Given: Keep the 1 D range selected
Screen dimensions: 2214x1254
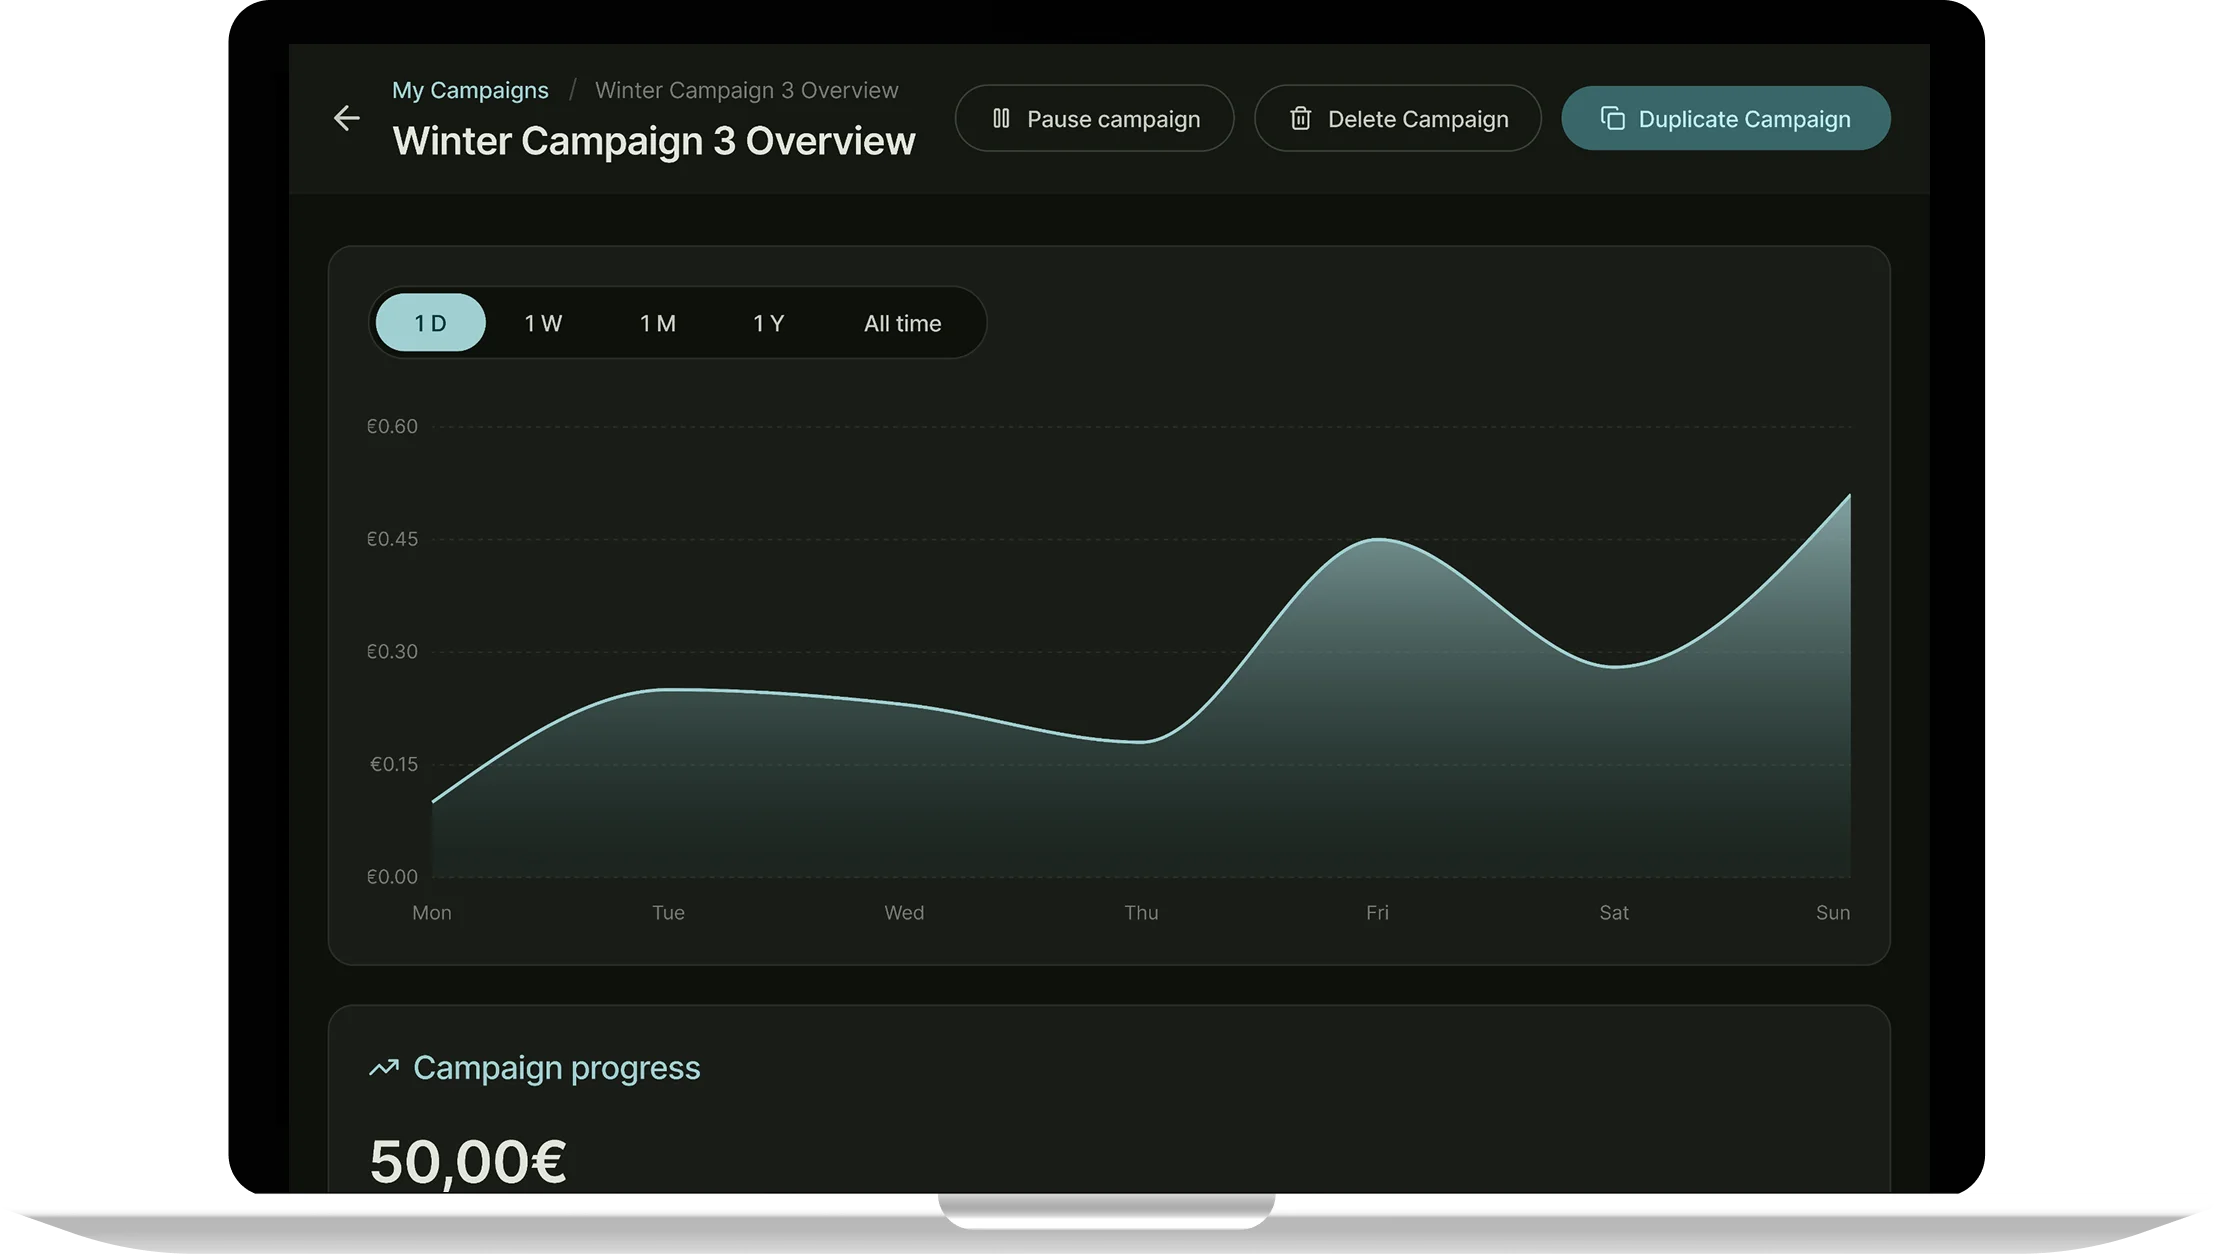Looking at the screenshot, I should click(429, 322).
